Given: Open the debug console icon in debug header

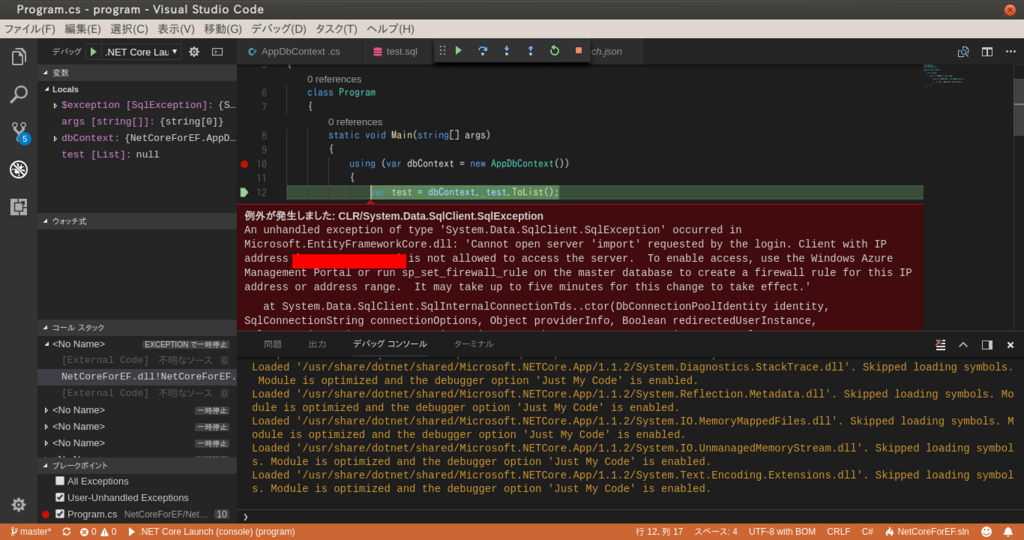Looking at the screenshot, I should pos(217,52).
